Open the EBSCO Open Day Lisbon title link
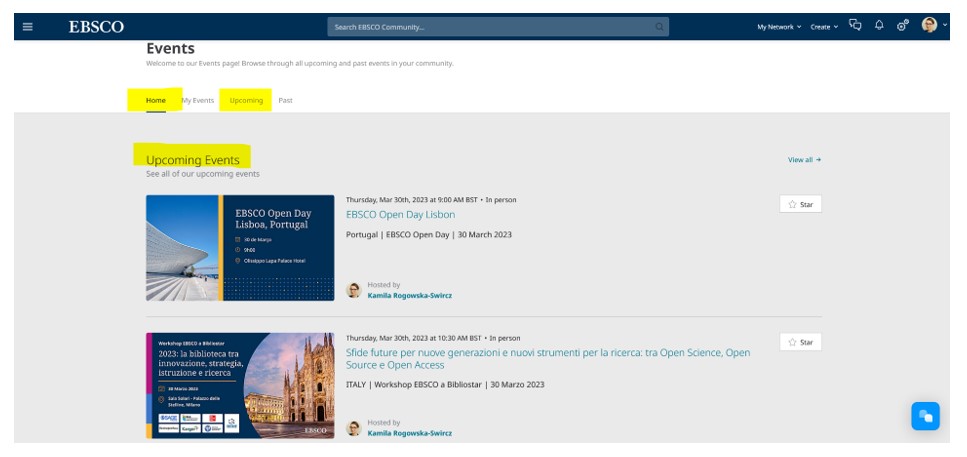The height and width of the screenshot is (457, 967). coord(400,214)
